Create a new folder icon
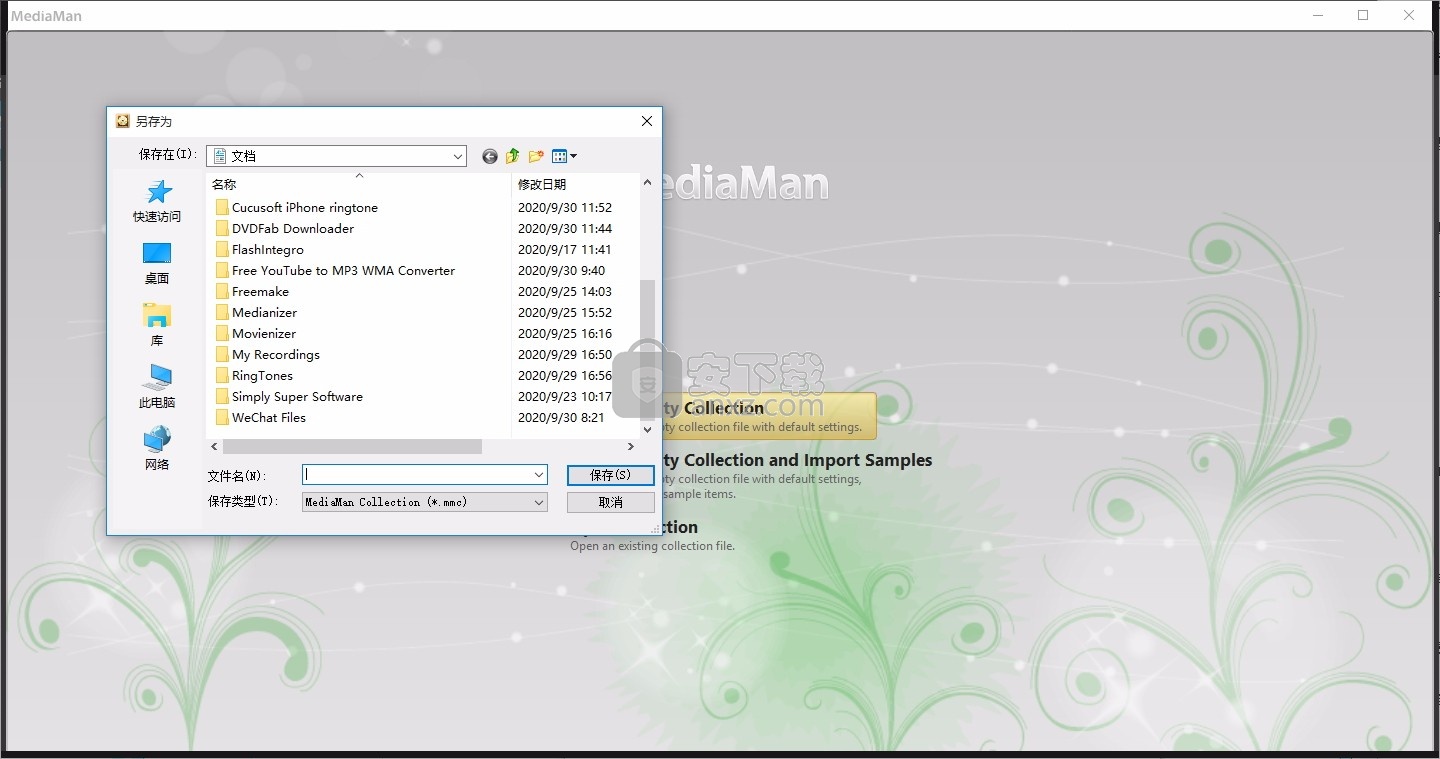 click(x=537, y=156)
